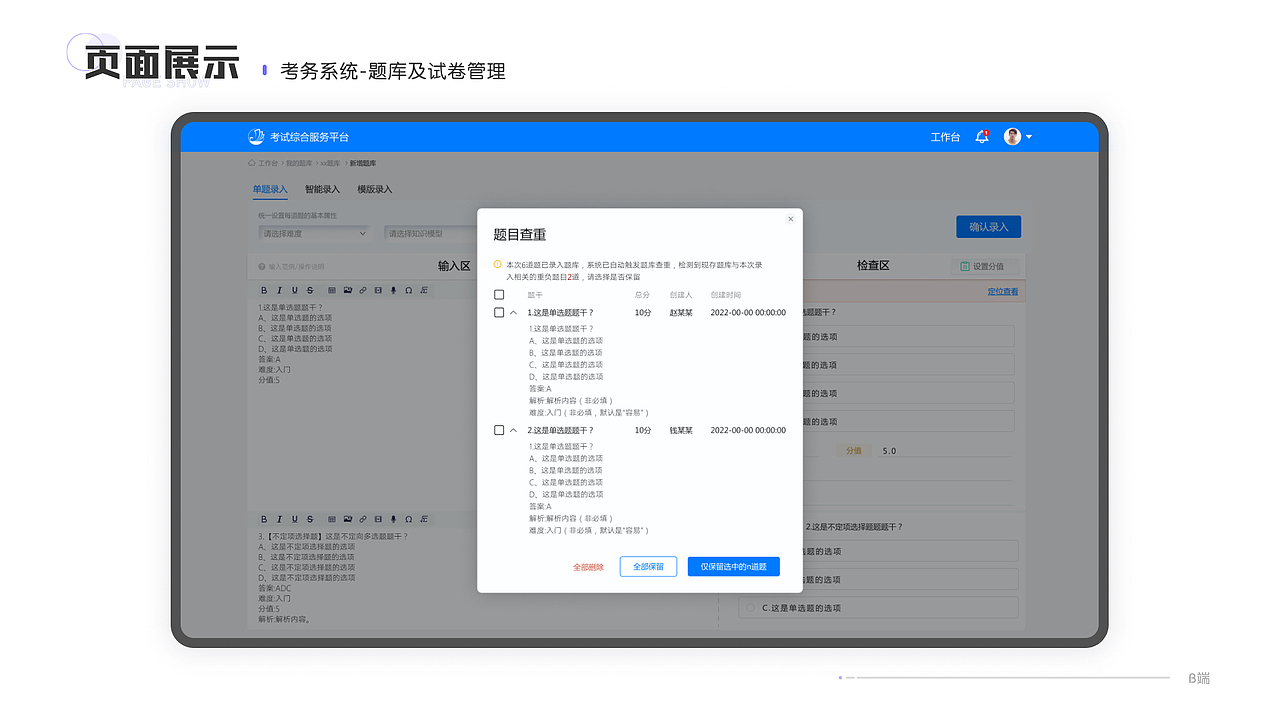Image resolution: width=1280 pixels, height=720 pixels.
Task: Insert special symbol Ω in upper toolbar
Action: (409, 290)
